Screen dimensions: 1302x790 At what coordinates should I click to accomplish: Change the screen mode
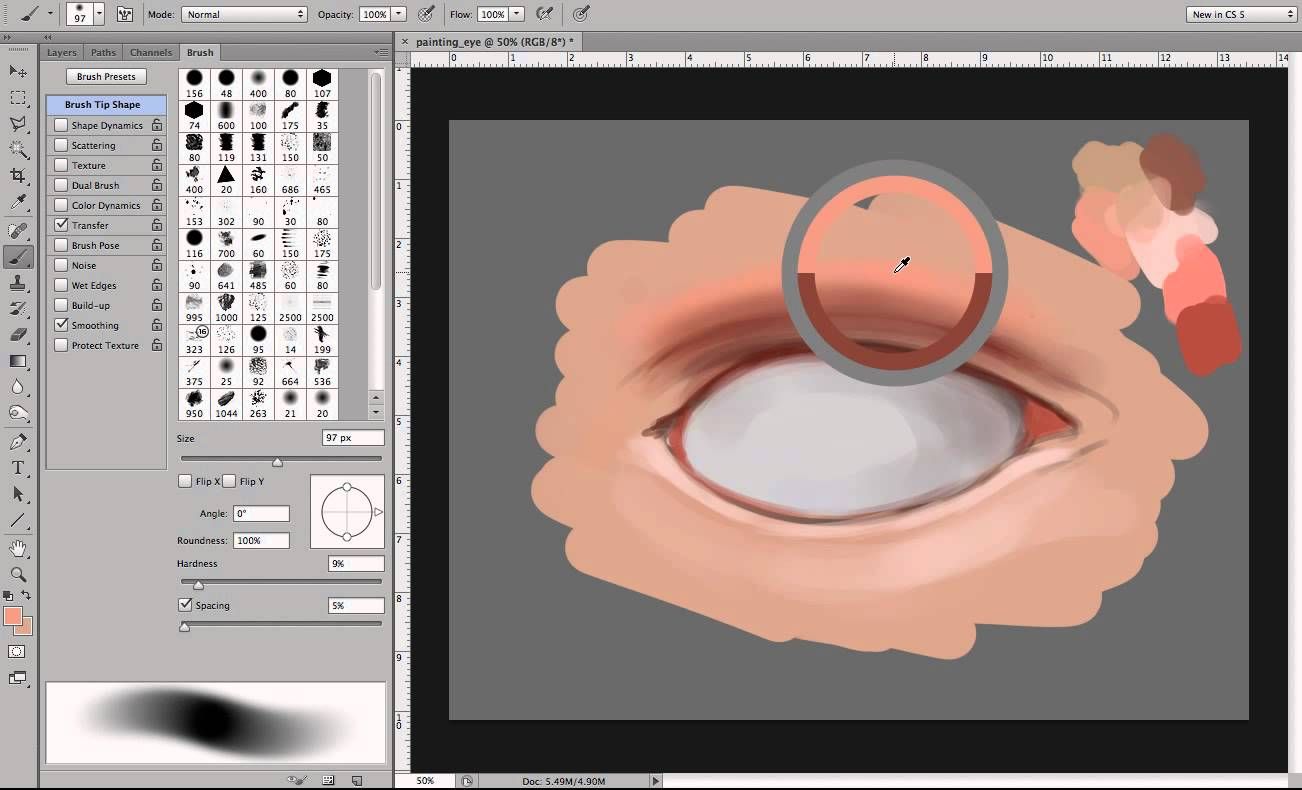coord(17,678)
